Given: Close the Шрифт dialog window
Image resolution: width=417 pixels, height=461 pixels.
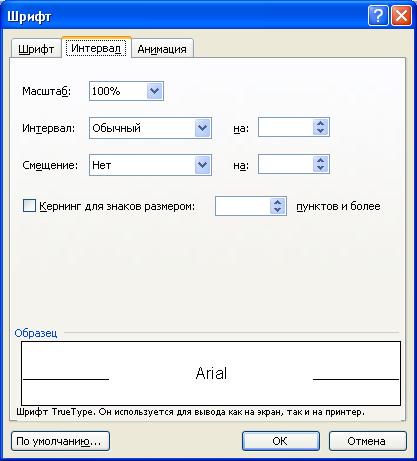Looking at the screenshot, I should (x=401, y=16).
